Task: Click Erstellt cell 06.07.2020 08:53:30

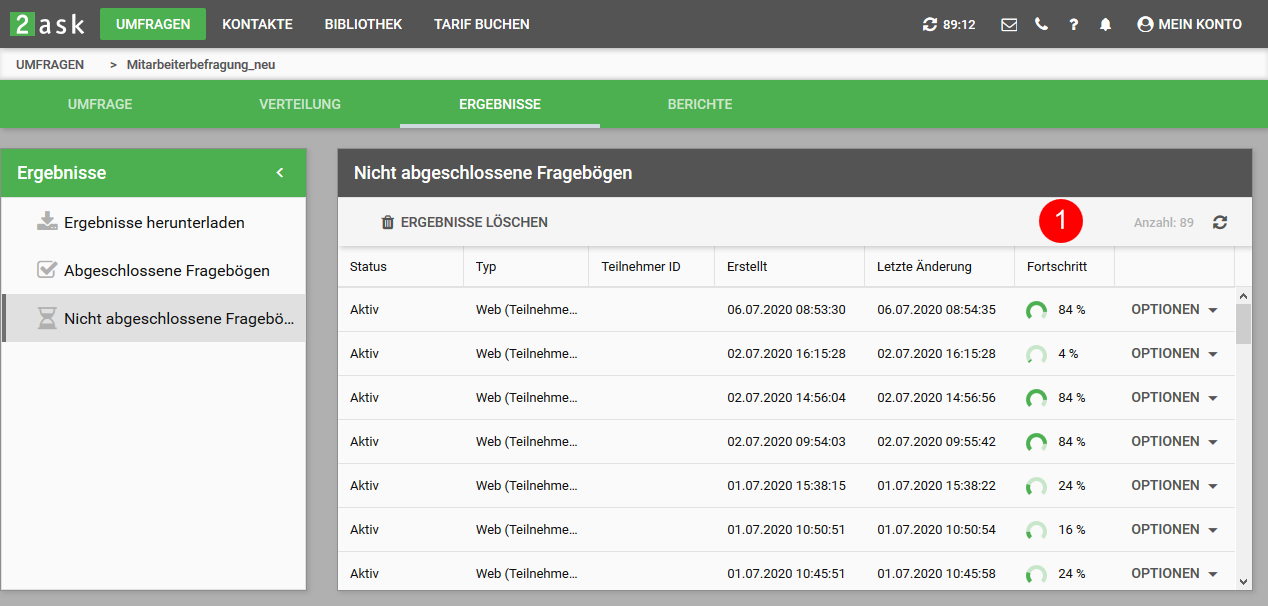Action: click(787, 310)
